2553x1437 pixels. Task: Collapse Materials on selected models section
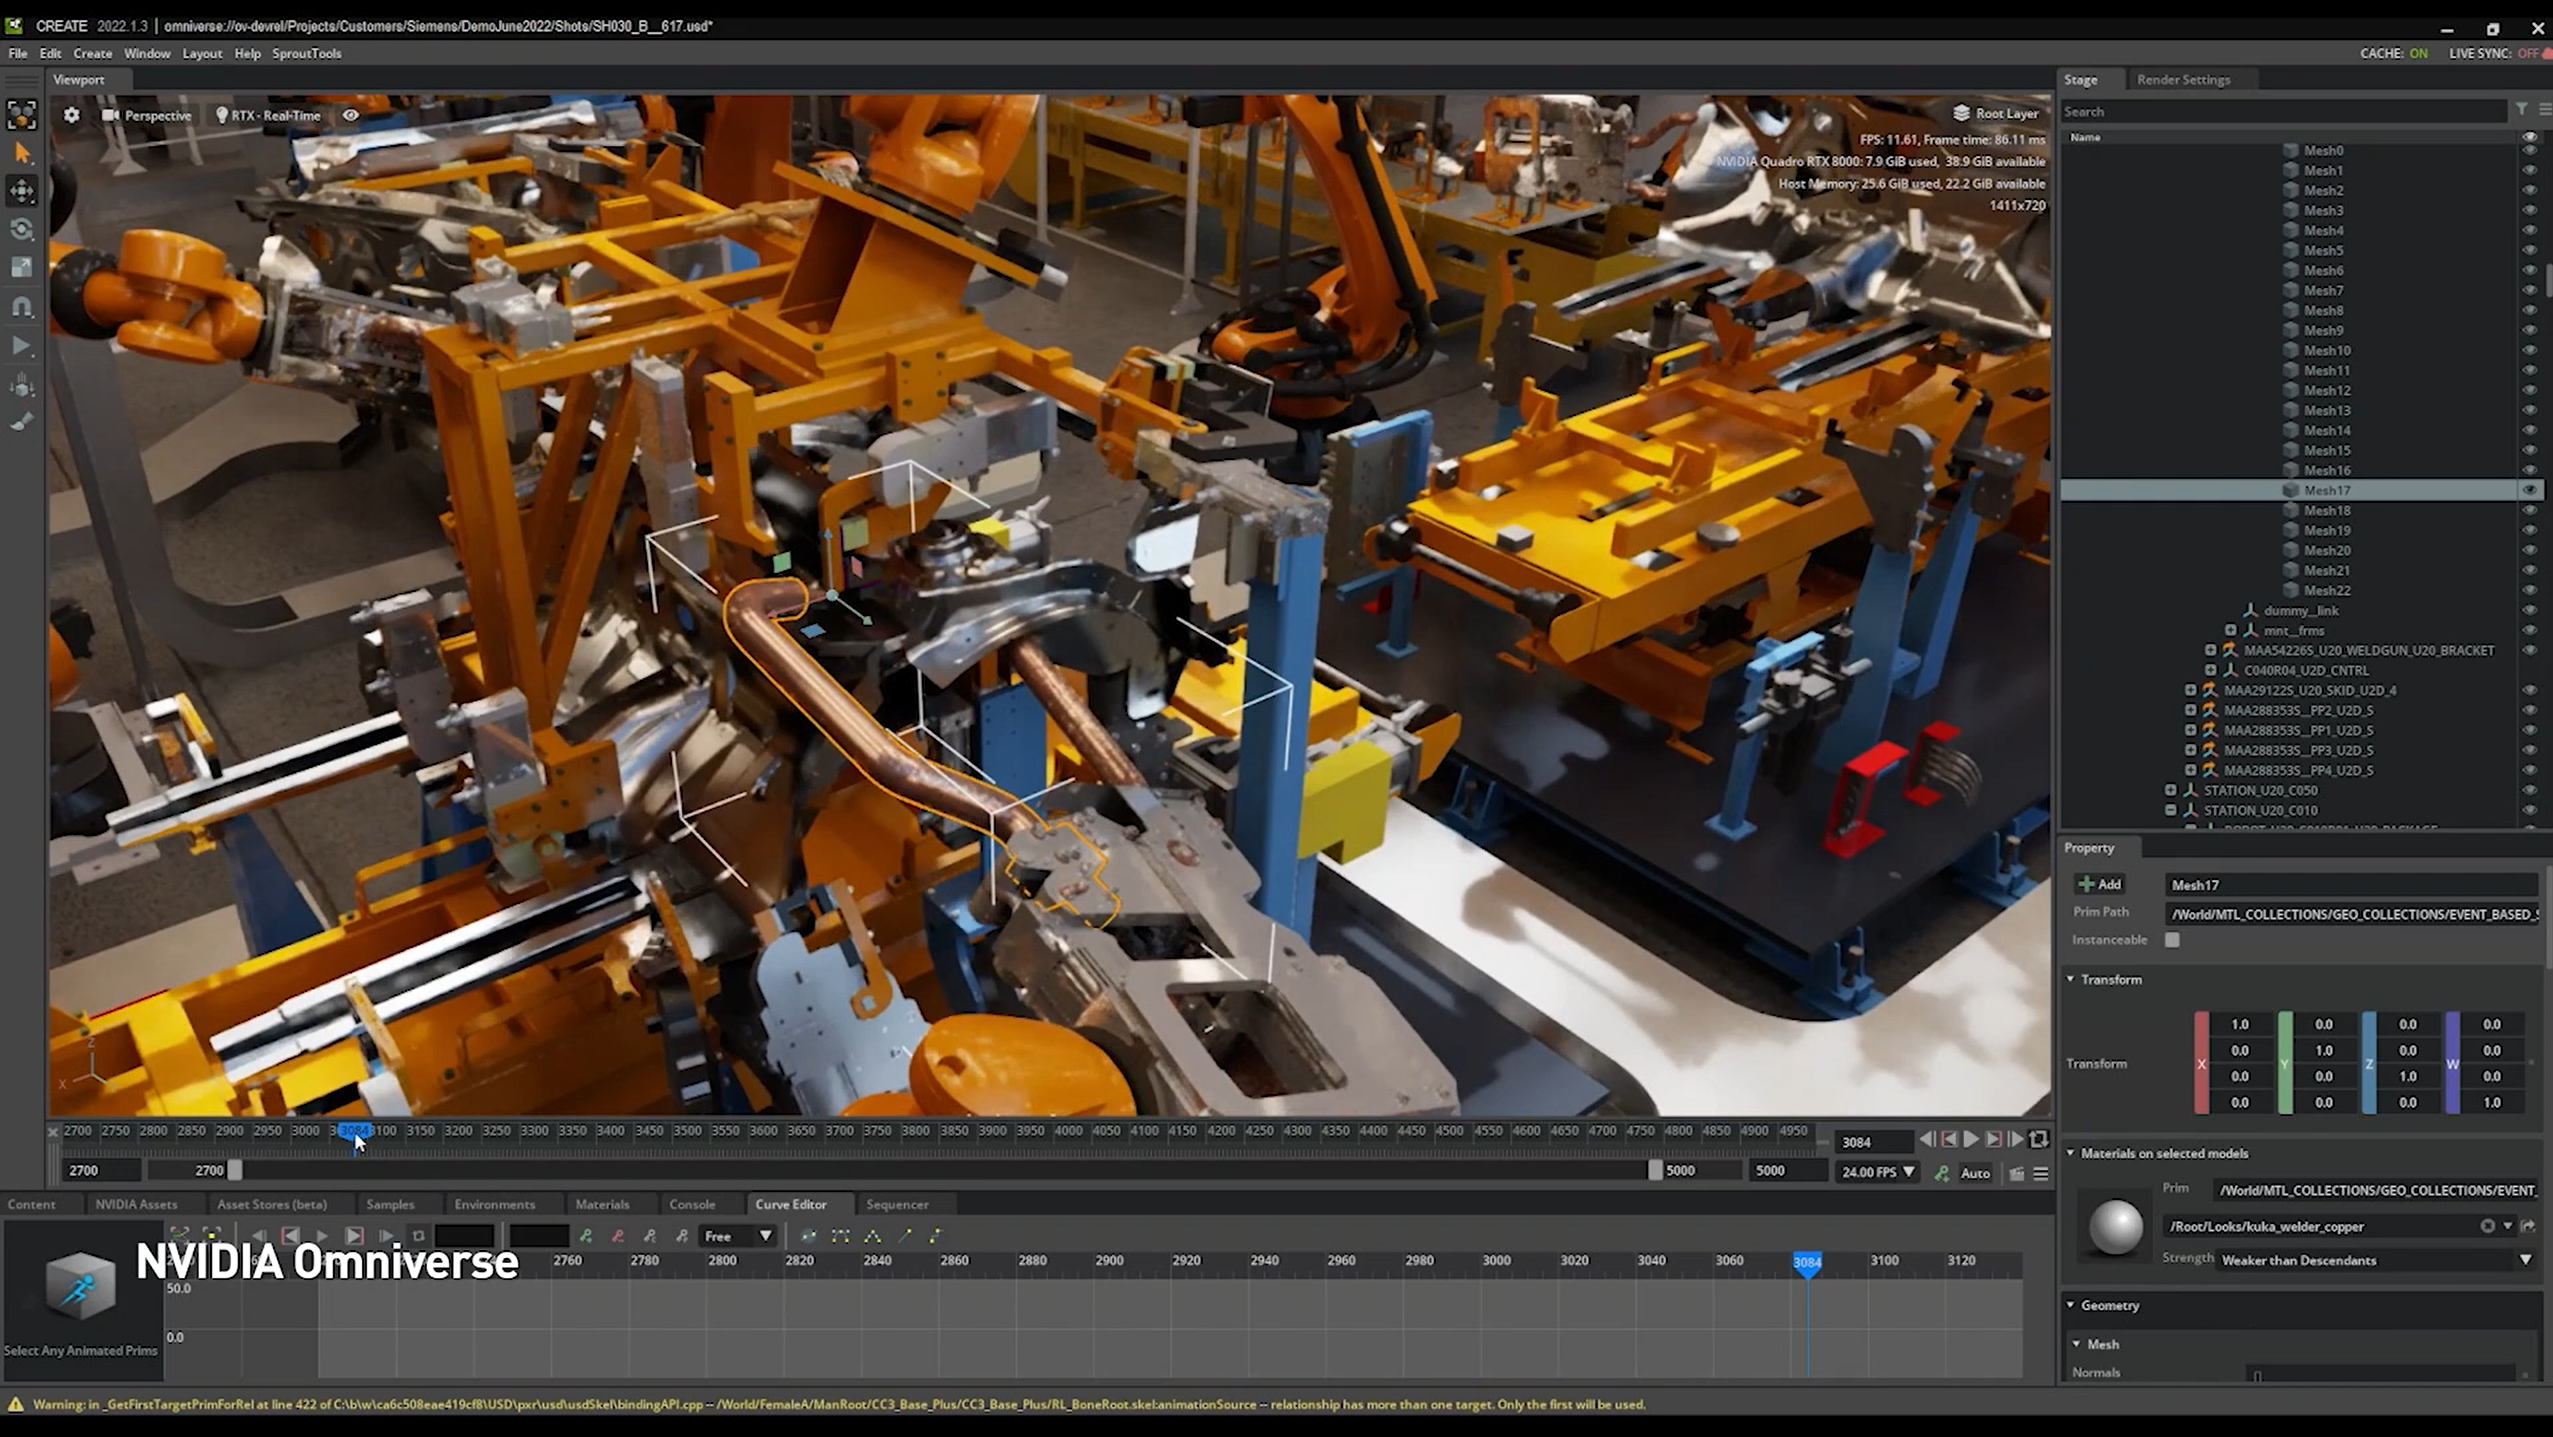pyautogui.click(x=2071, y=1153)
